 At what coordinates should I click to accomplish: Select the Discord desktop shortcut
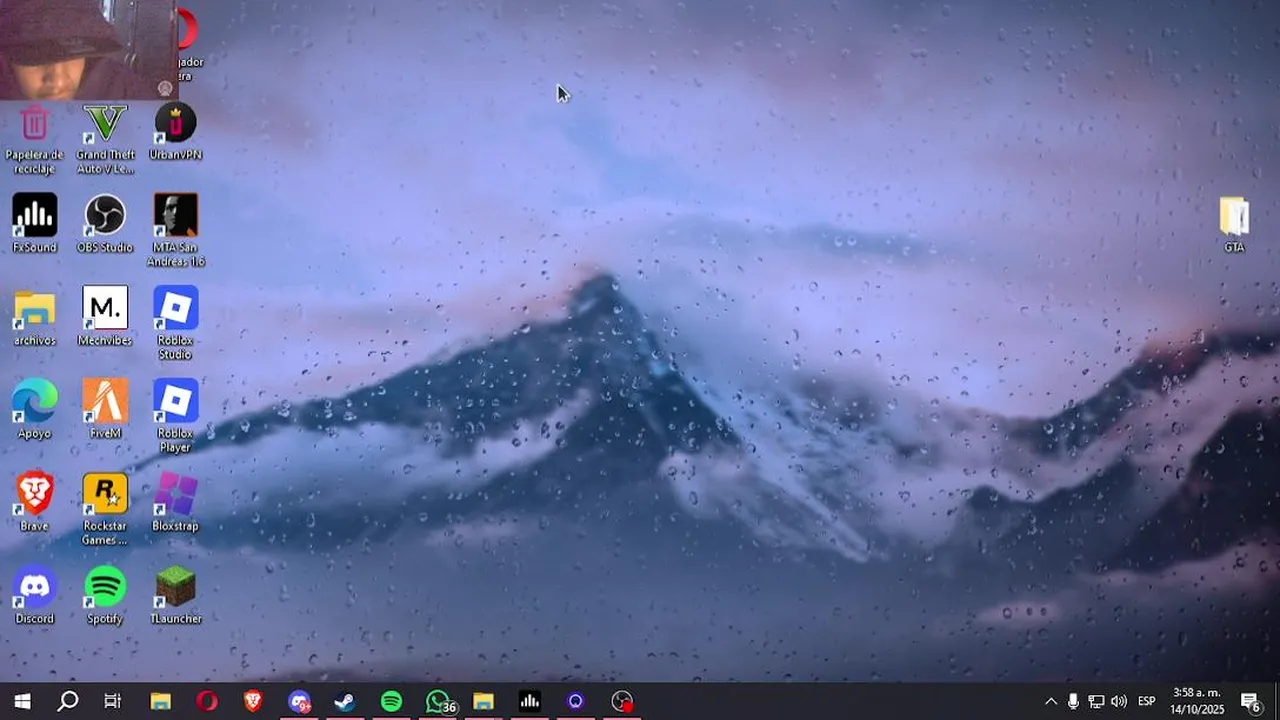34,596
